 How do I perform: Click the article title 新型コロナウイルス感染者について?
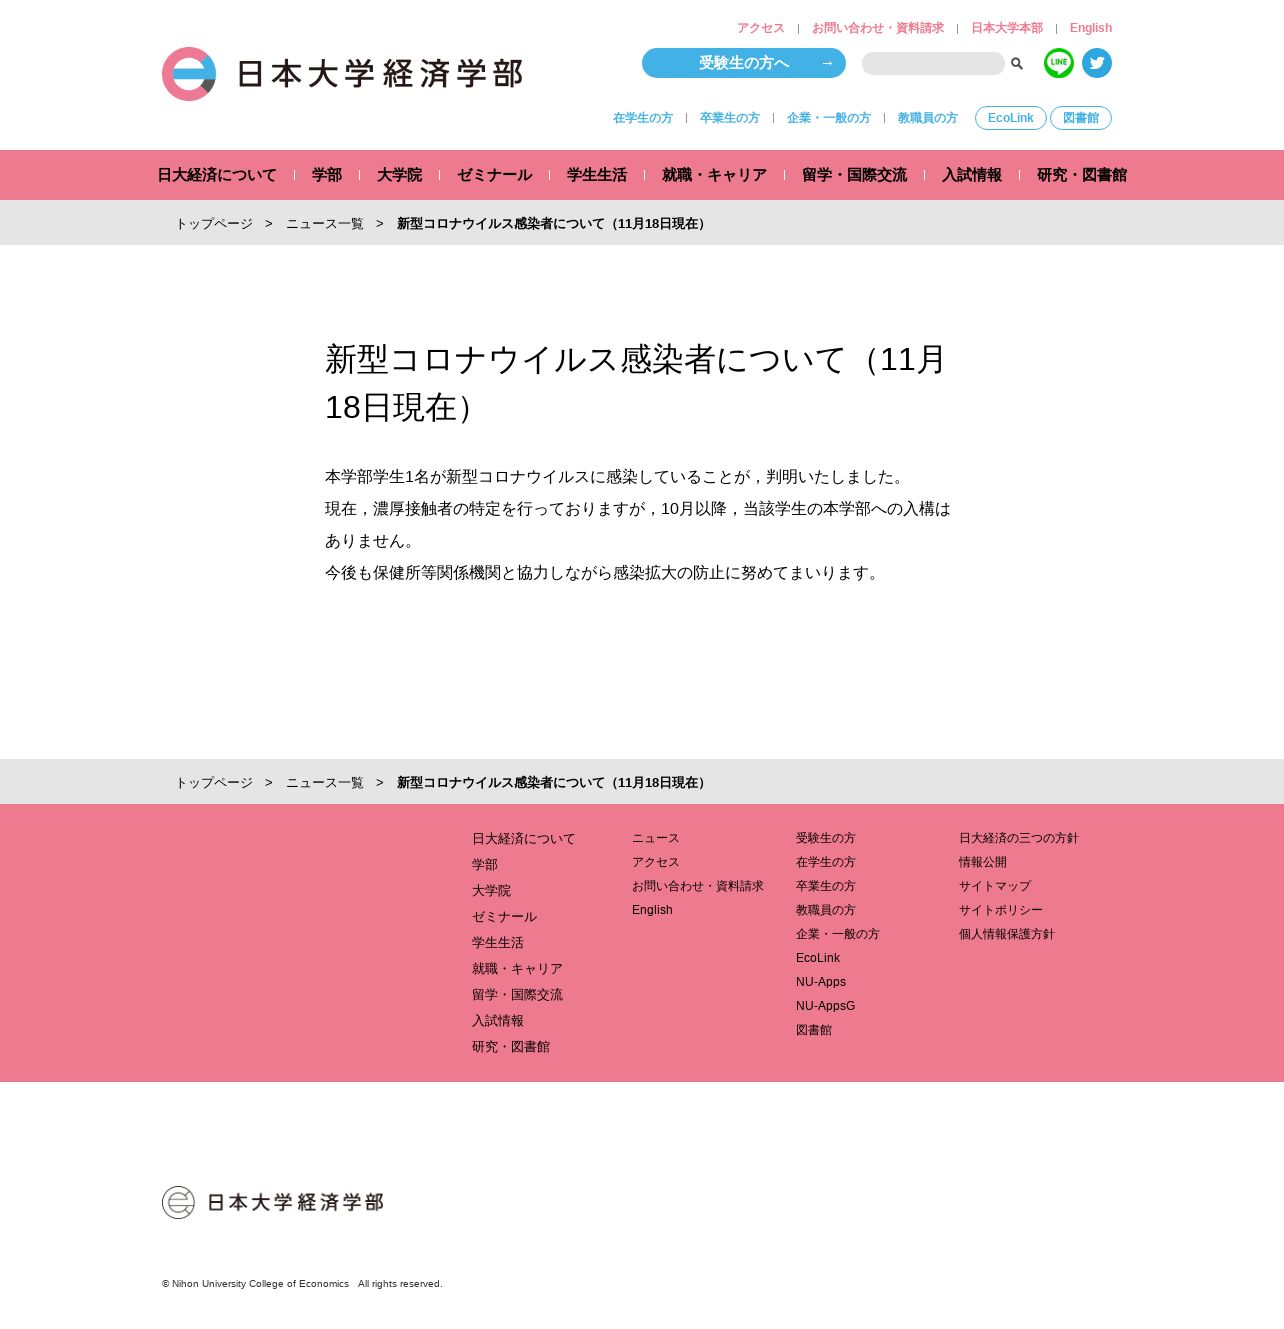pos(635,383)
